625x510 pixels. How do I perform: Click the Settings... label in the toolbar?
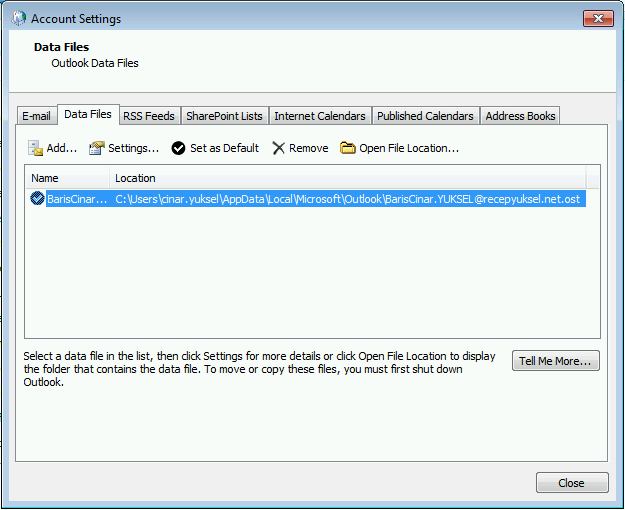click(x=134, y=148)
